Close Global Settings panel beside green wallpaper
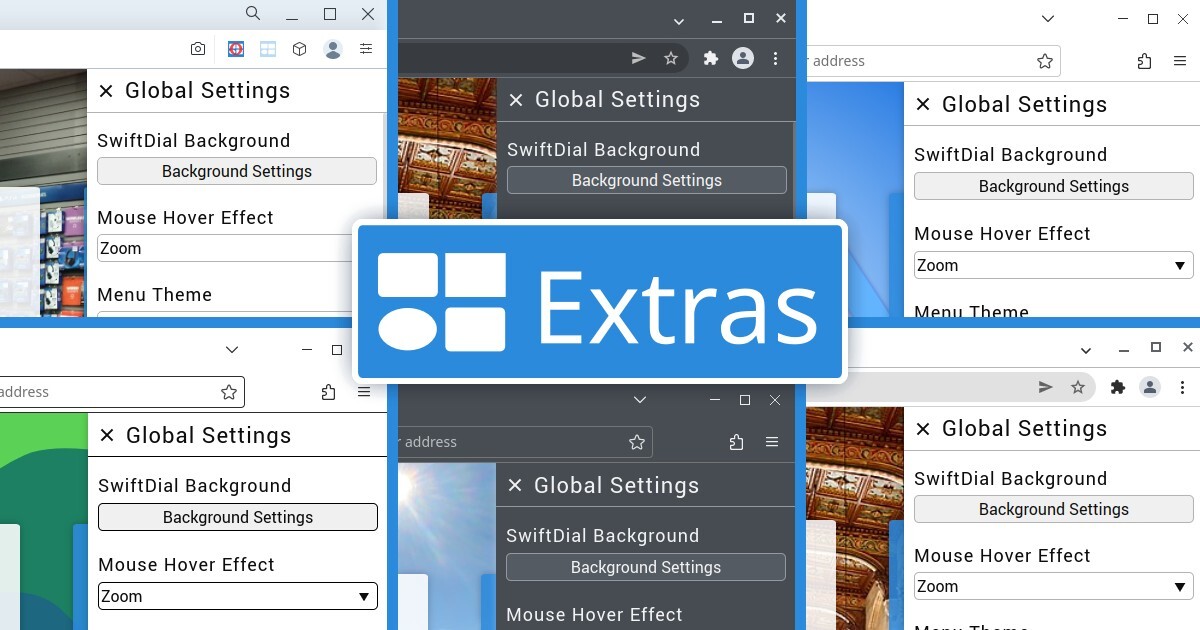 tap(107, 435)
